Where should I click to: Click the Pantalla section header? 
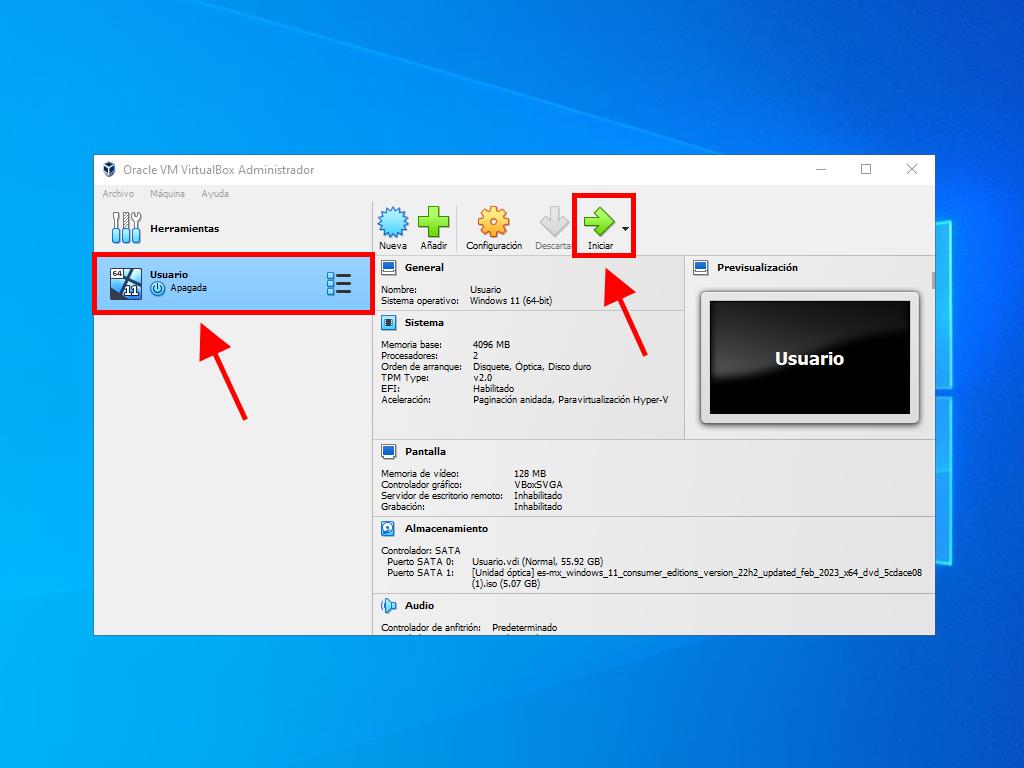point(425,452)
